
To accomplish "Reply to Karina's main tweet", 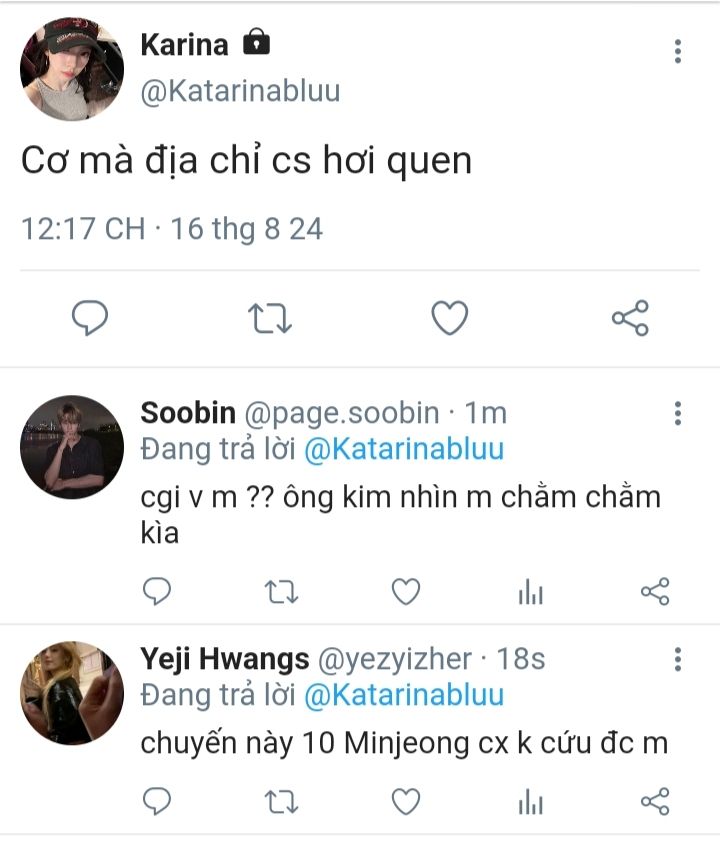I will coord(90,318).
